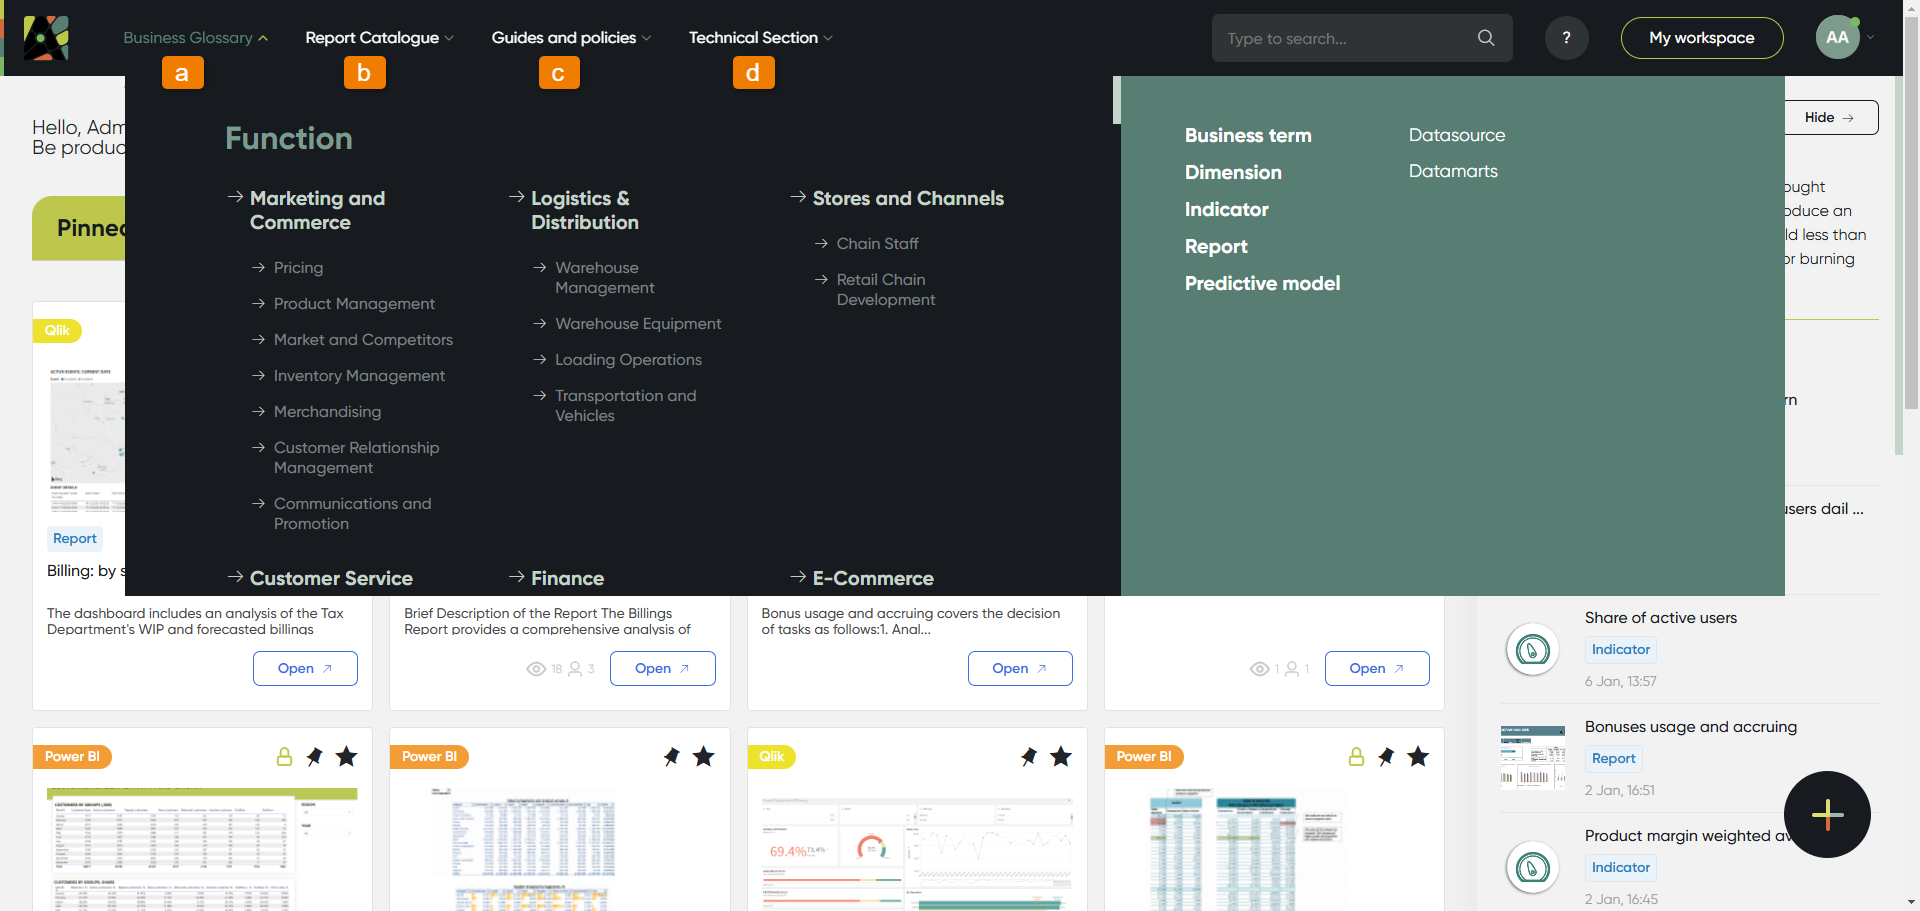Collapse the Business Glossary dropdown

pyautogui.click(x=195, y=38)
